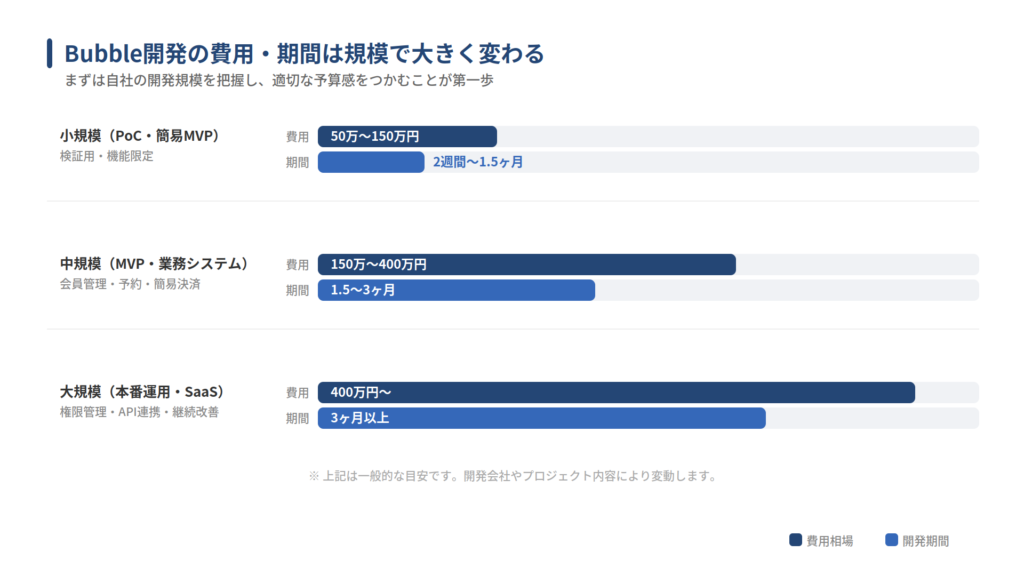Screen dimensions: 1024x576
Task: Click the 50万〜150万円 cost bar
Action: 407,136
